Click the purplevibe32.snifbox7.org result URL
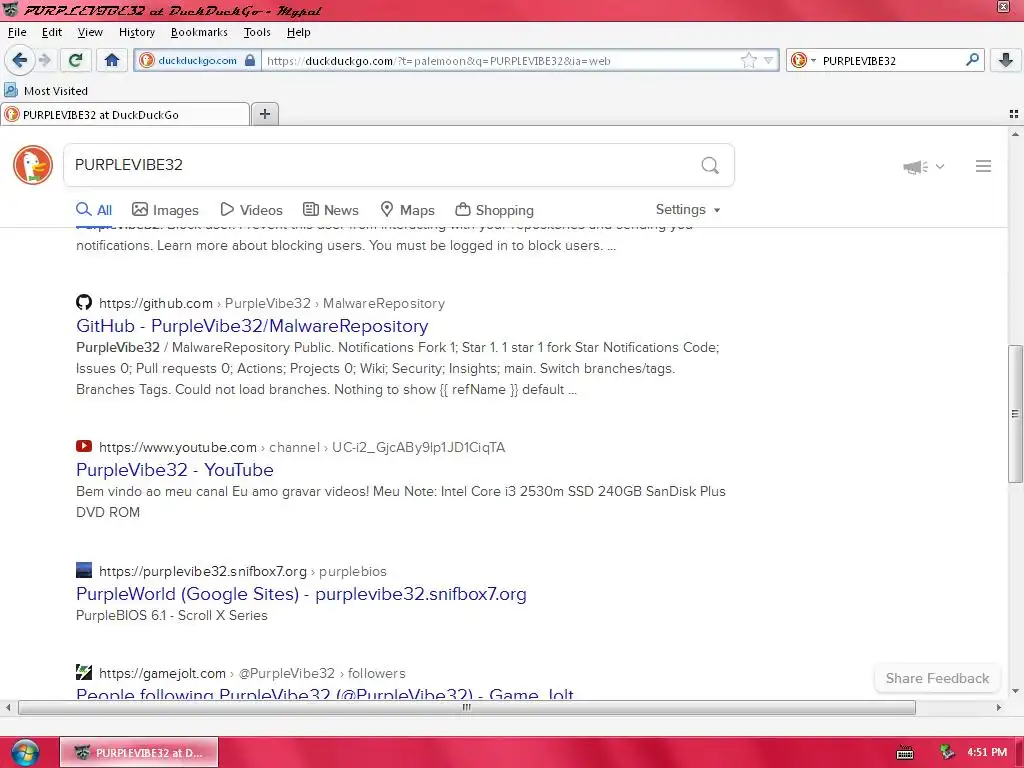The width and height of the screenshot is (1024, 768). (x=242, y=571)
